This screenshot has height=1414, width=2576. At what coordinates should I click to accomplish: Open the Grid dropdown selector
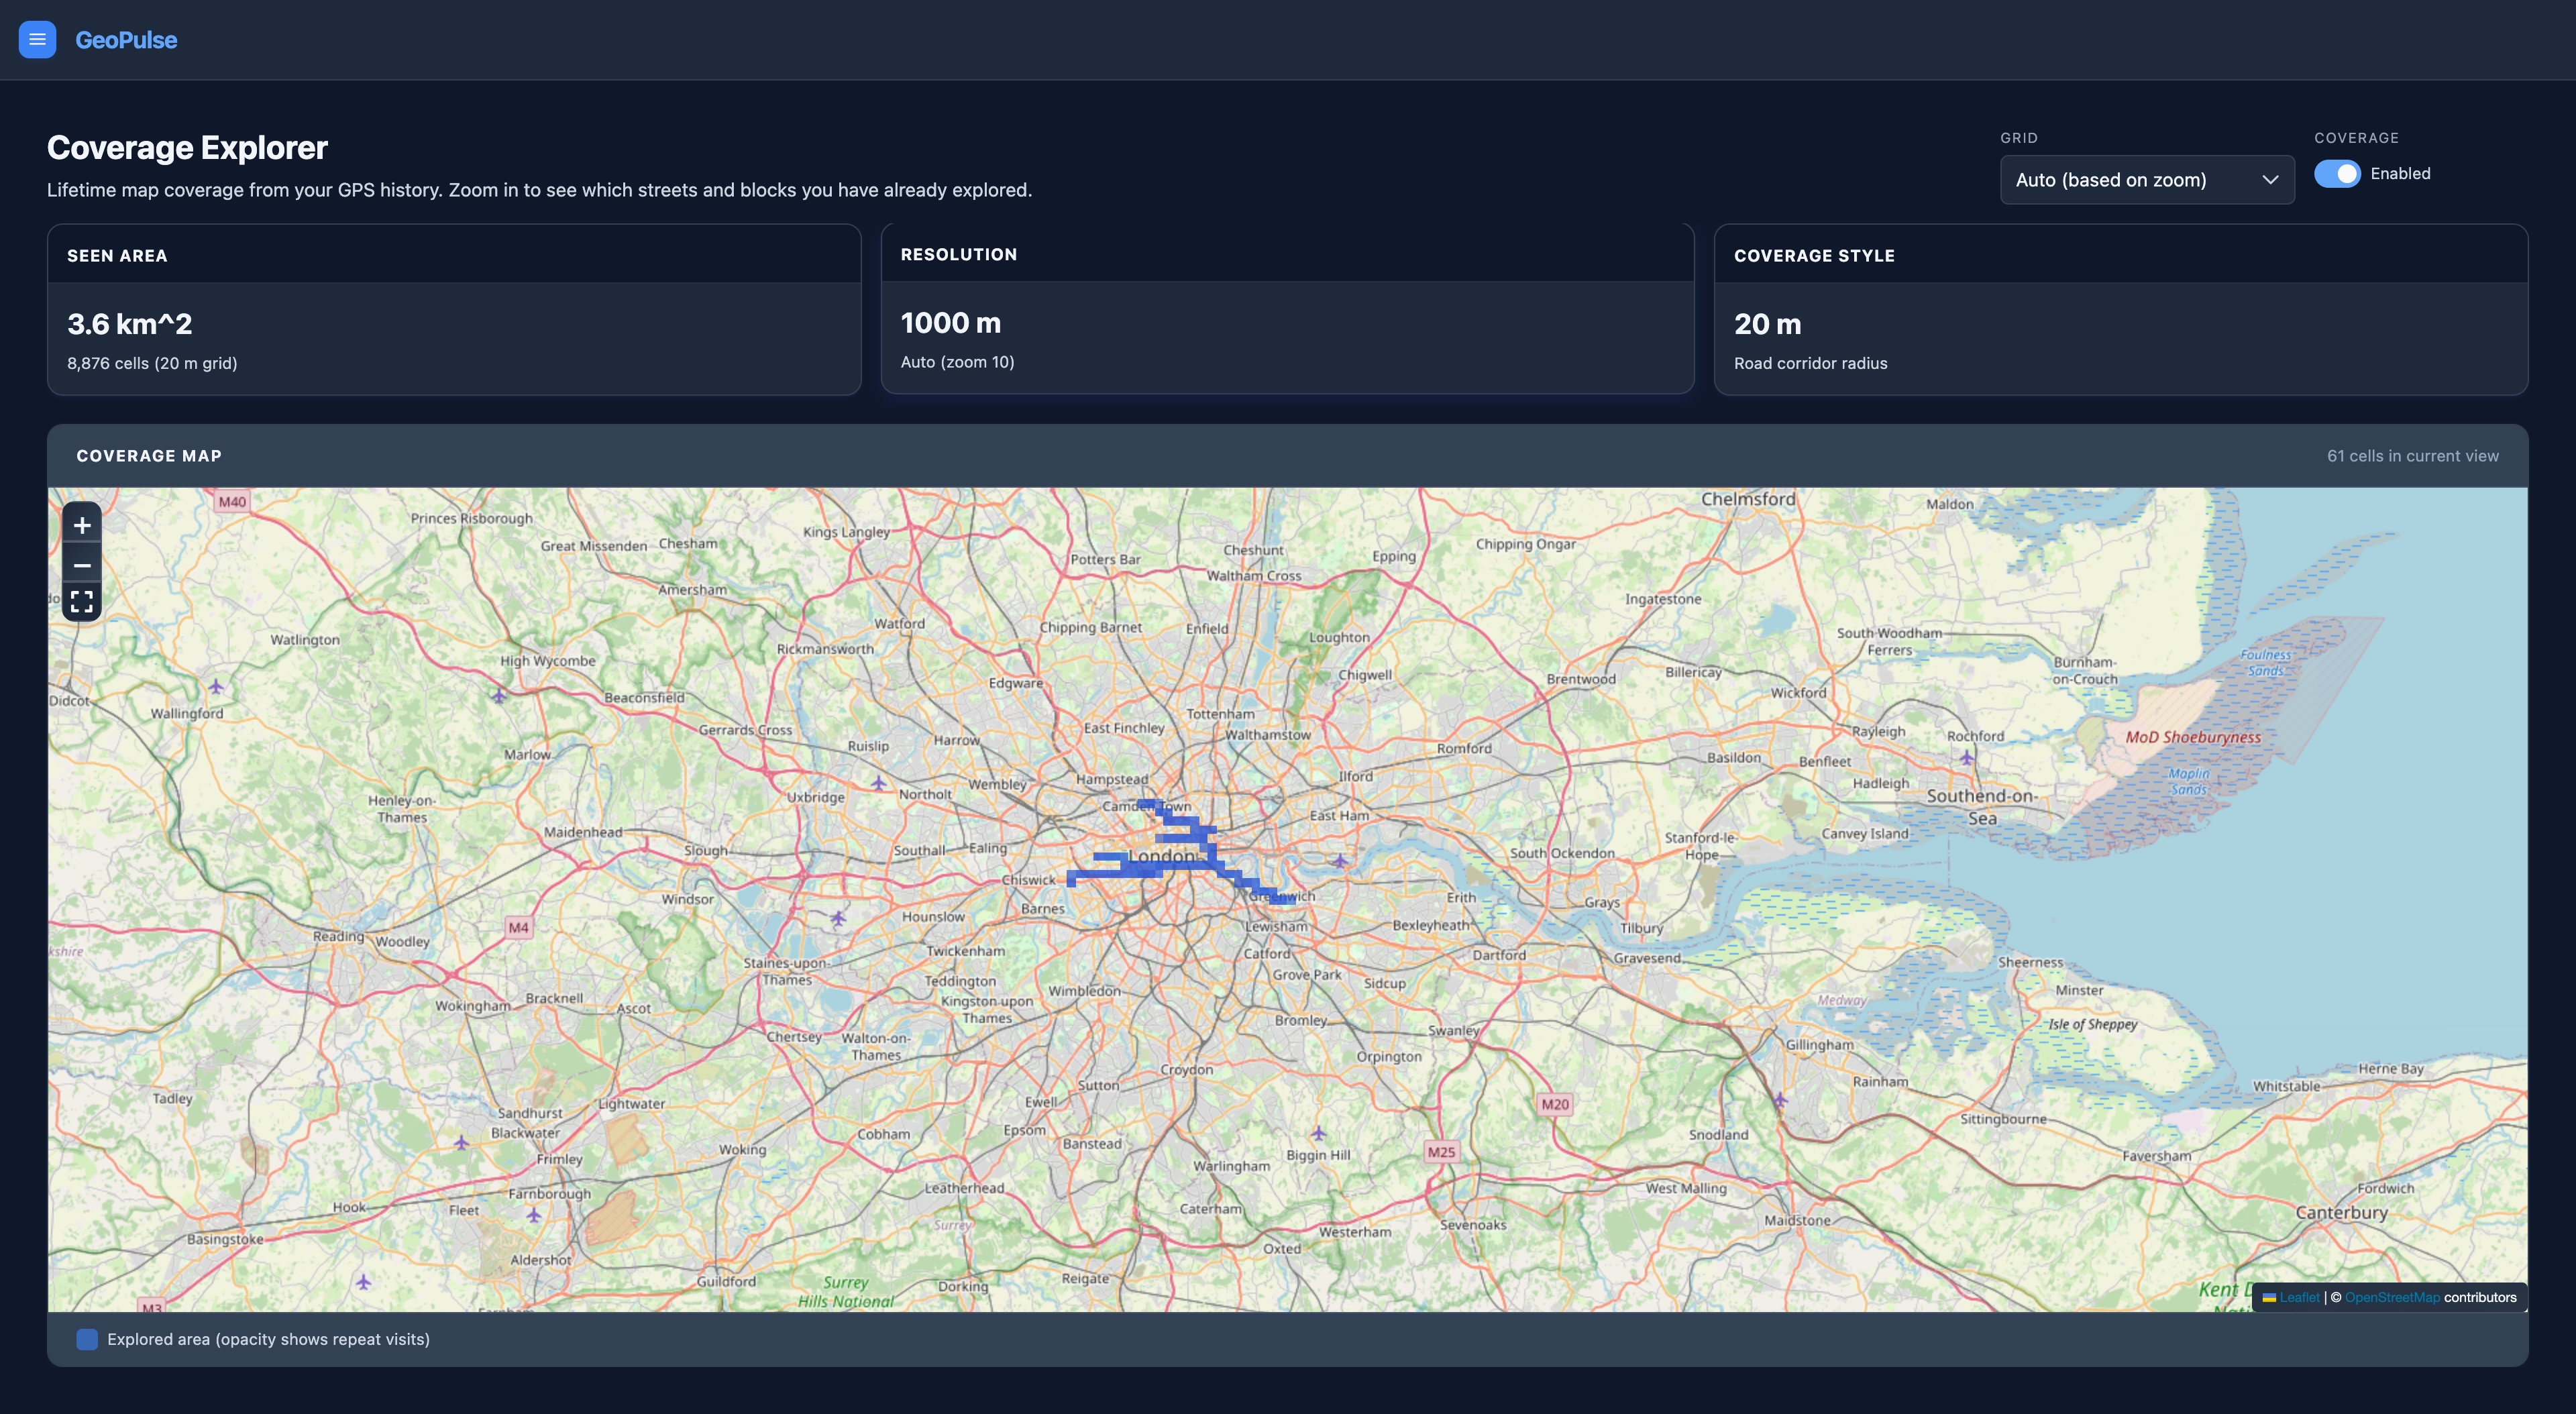[2147, 180]
